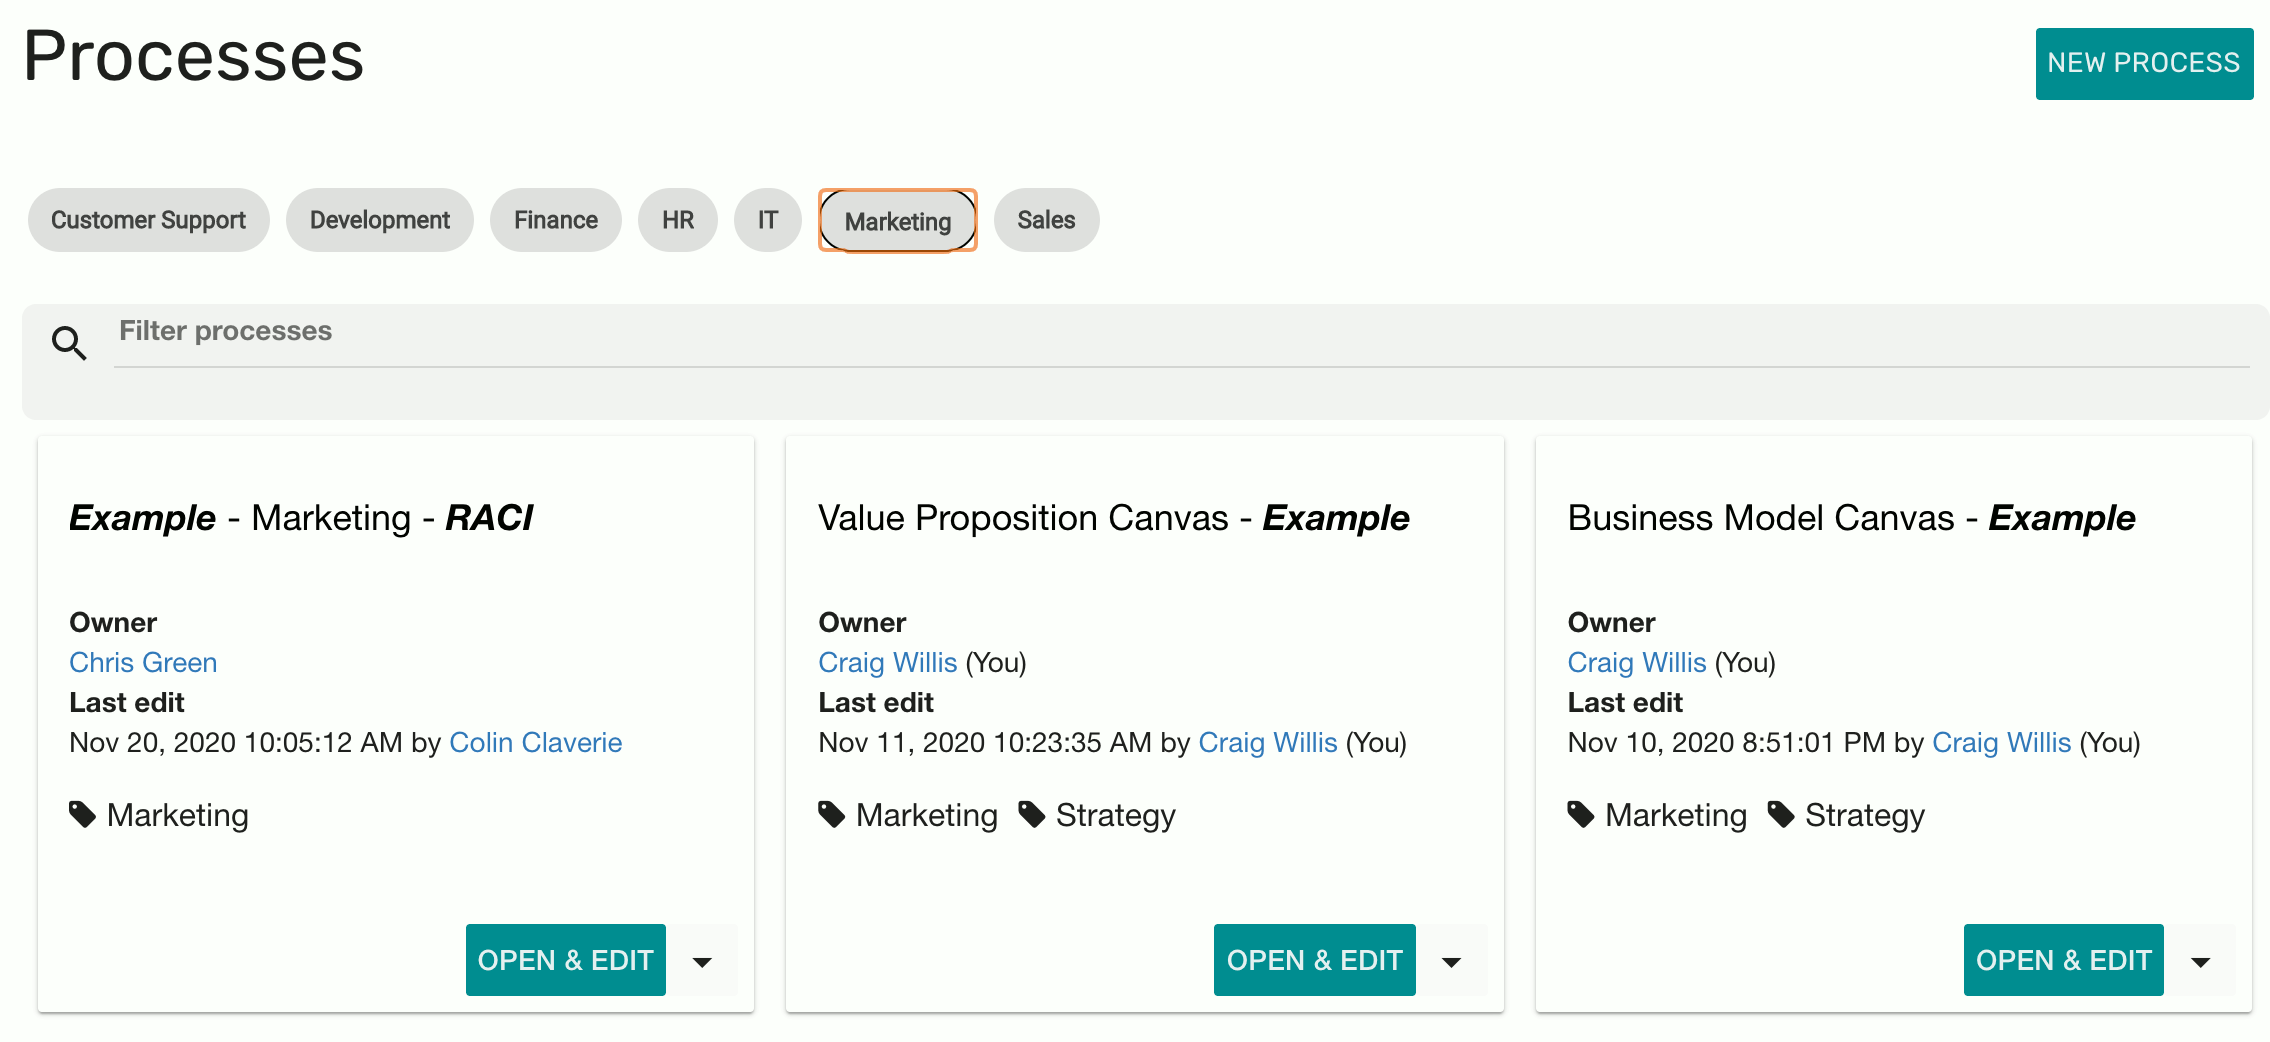Click the search magnifier icon
The width and height of the screenshot is (2270, 1042).
(x=69, y=343)
